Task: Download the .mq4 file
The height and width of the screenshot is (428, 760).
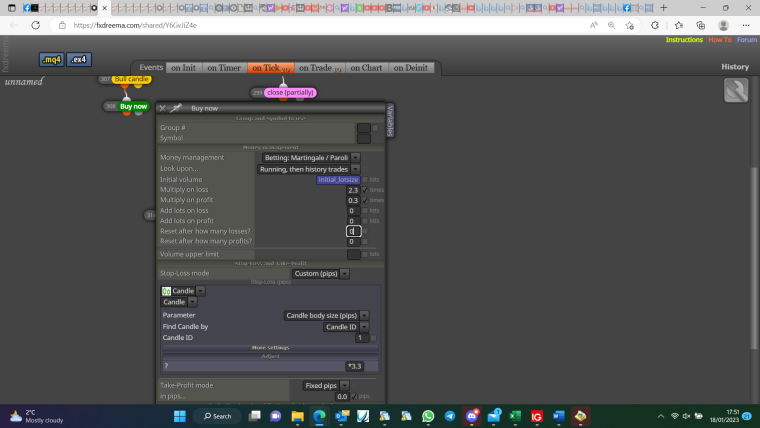Action: [x=51, y=60]
